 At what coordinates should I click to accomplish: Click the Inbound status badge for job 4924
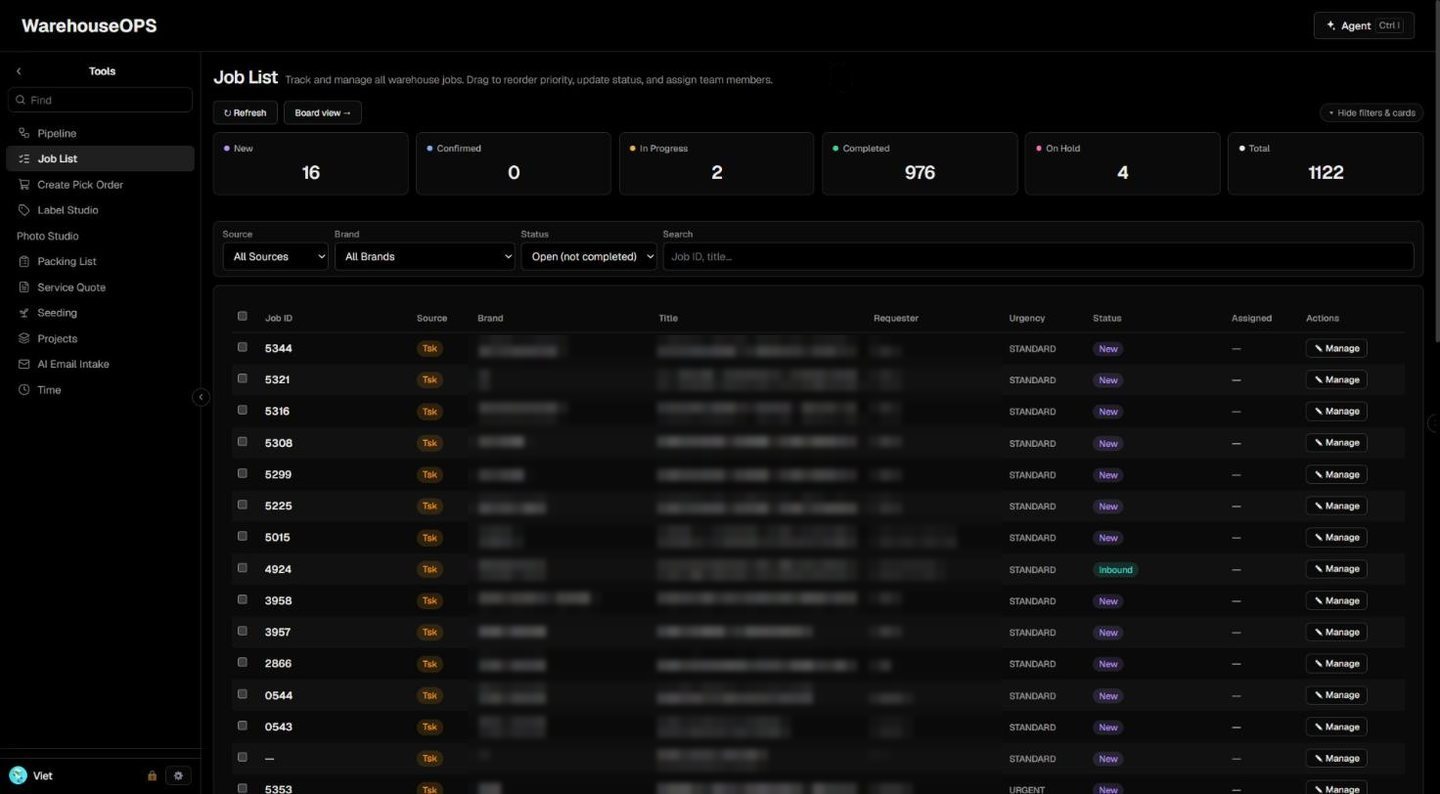click(x=1115, y=570)
